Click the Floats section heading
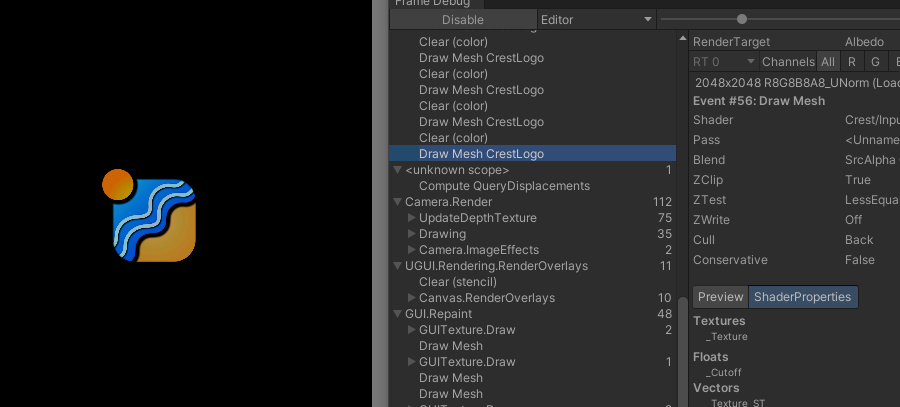The height and width of the screenshot is (407, 900). click(x=711, y=357)
